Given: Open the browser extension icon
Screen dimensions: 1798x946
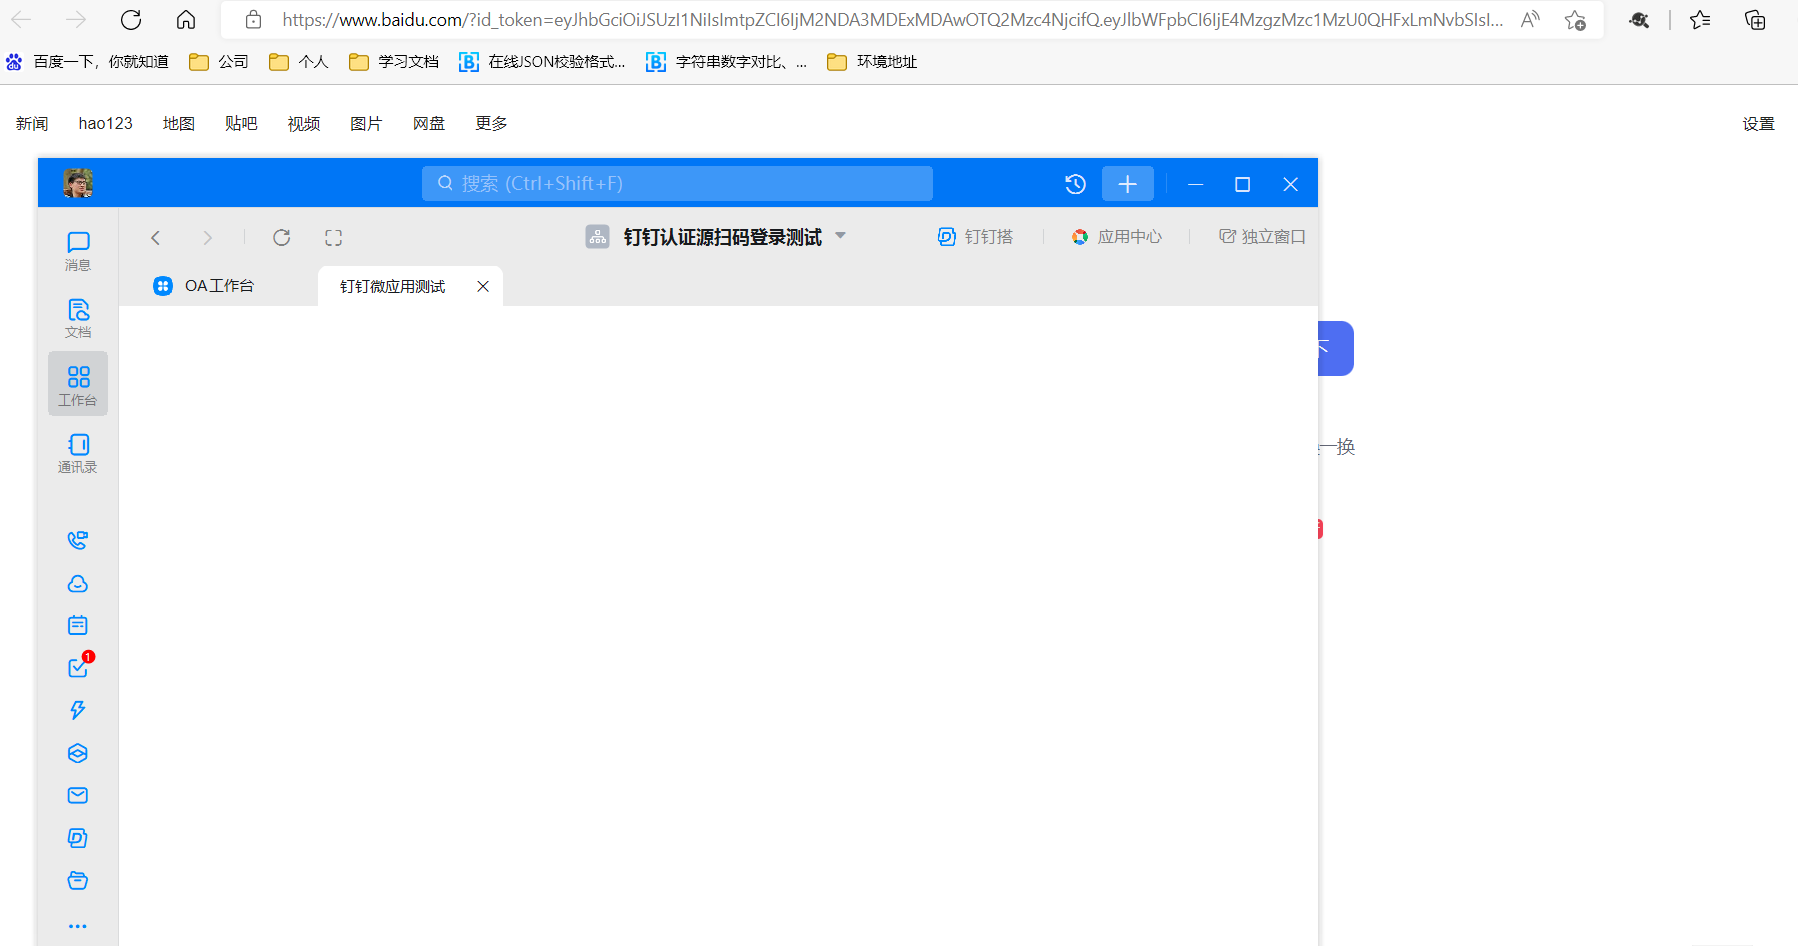Looking at the screenshot, I should [1639, 20].
